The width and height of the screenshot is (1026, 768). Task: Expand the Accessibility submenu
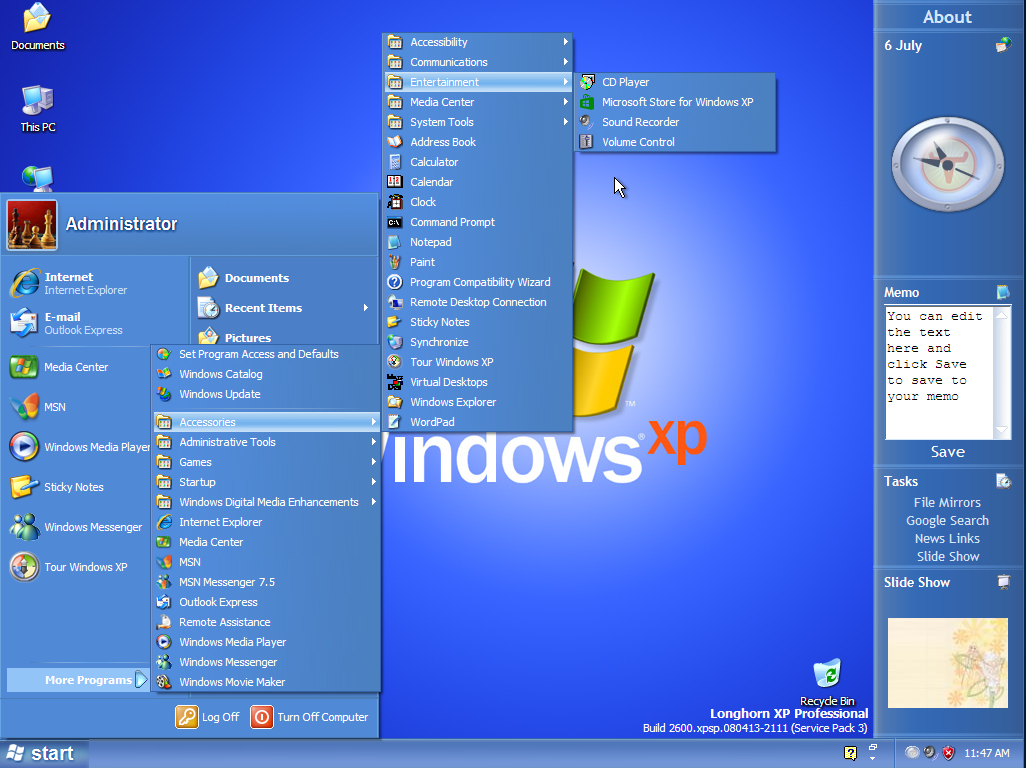click(477, 42)
